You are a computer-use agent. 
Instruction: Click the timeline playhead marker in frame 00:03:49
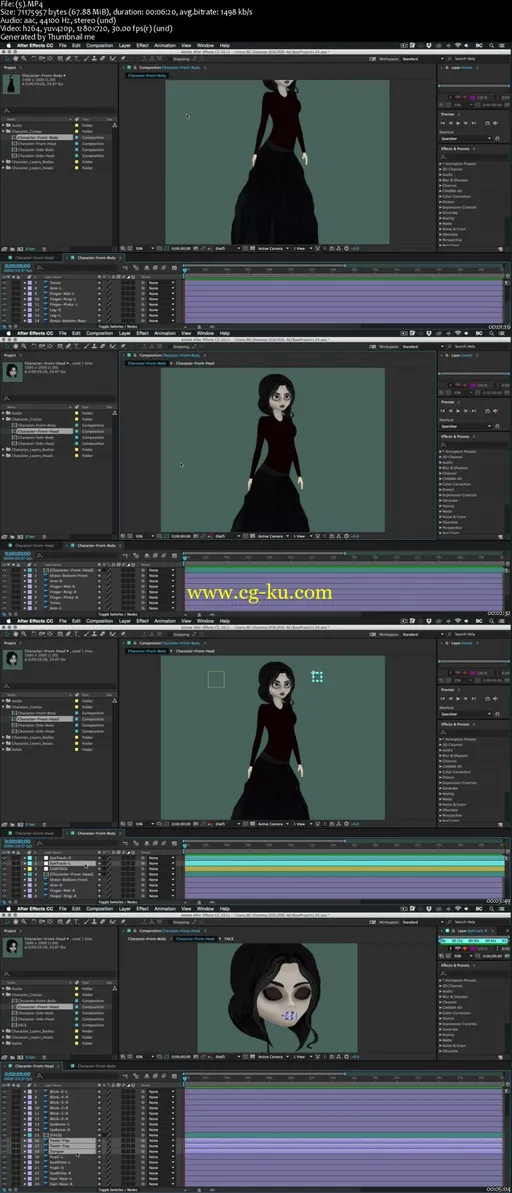point(185,844)
